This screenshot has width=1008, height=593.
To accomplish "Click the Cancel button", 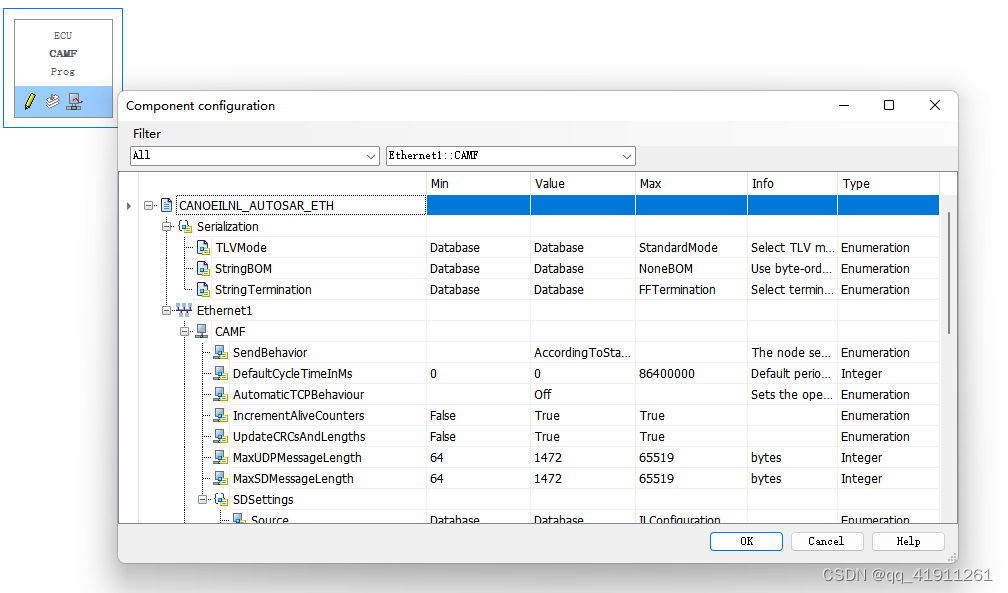I will (x=826, y=542).
